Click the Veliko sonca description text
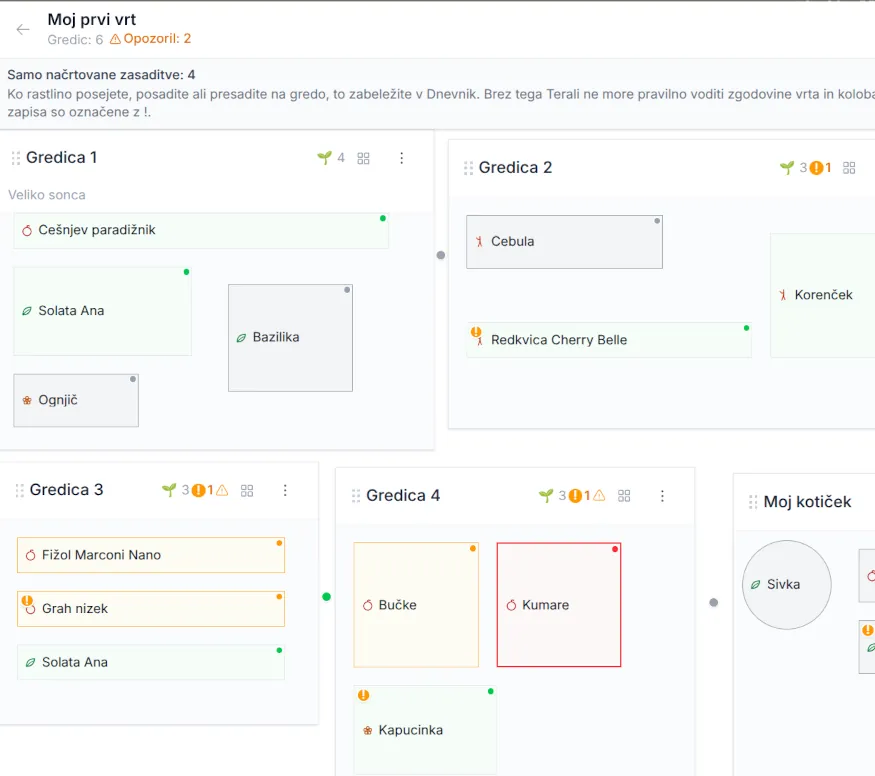Screen dimensions: 875x776 click(x=47, y=195)
